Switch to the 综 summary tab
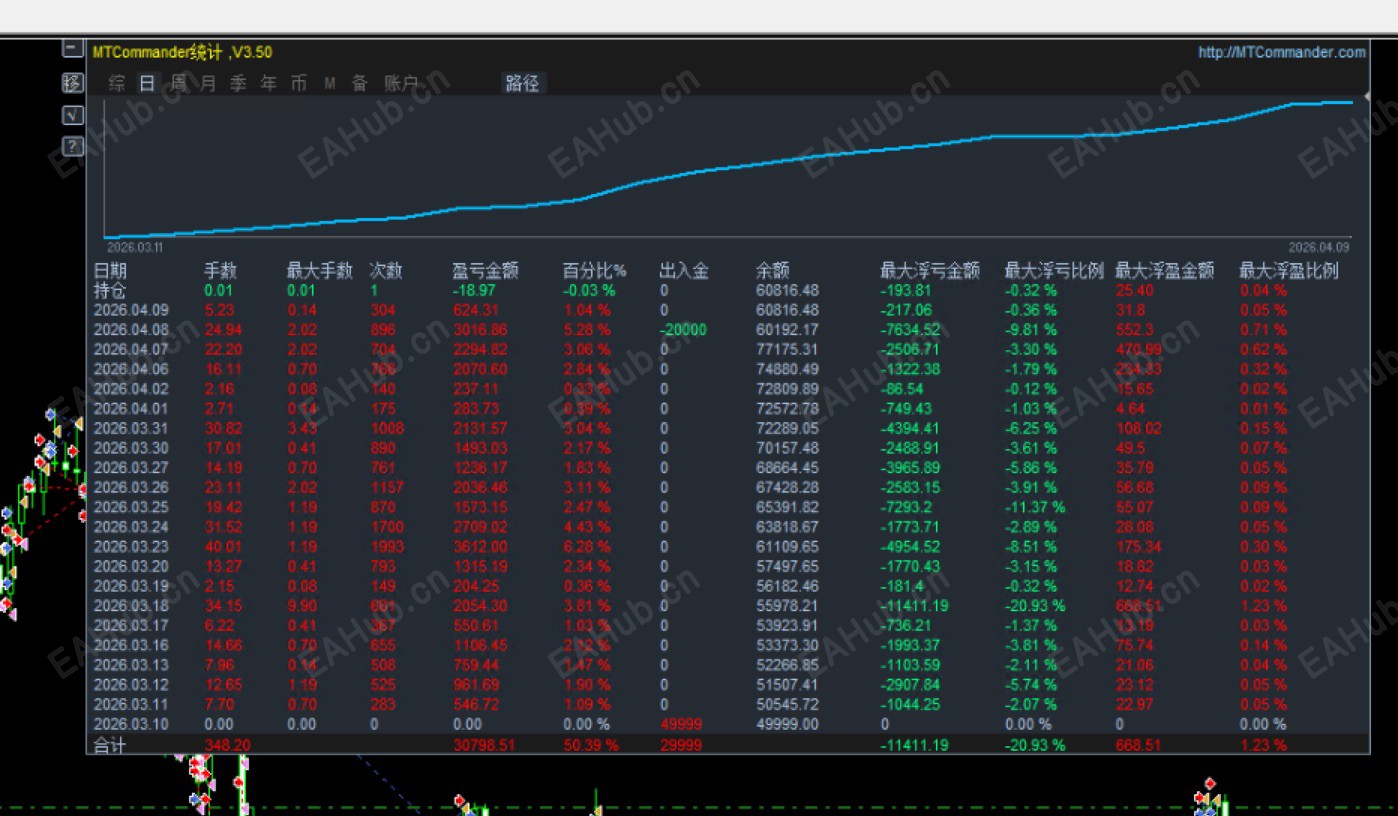The height and width of the screenshot is (816, 1398). (x=117, y=84)
